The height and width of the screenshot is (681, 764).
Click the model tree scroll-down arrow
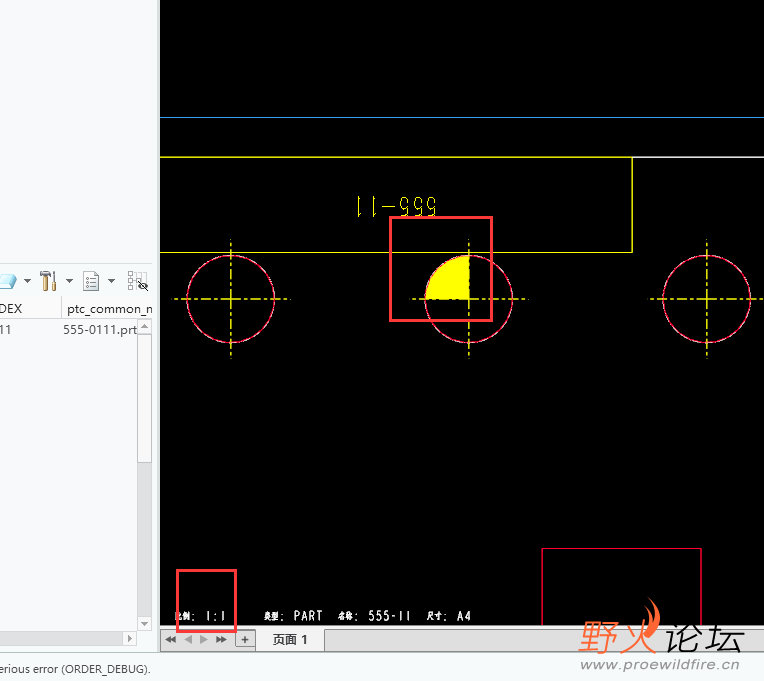tap(145, 624)
